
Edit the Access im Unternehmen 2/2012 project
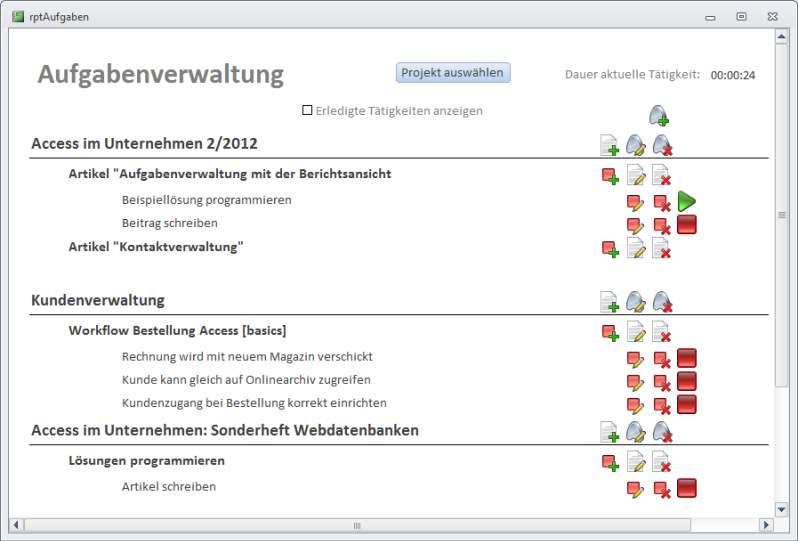pyautogui.click(x=635, y=146)
